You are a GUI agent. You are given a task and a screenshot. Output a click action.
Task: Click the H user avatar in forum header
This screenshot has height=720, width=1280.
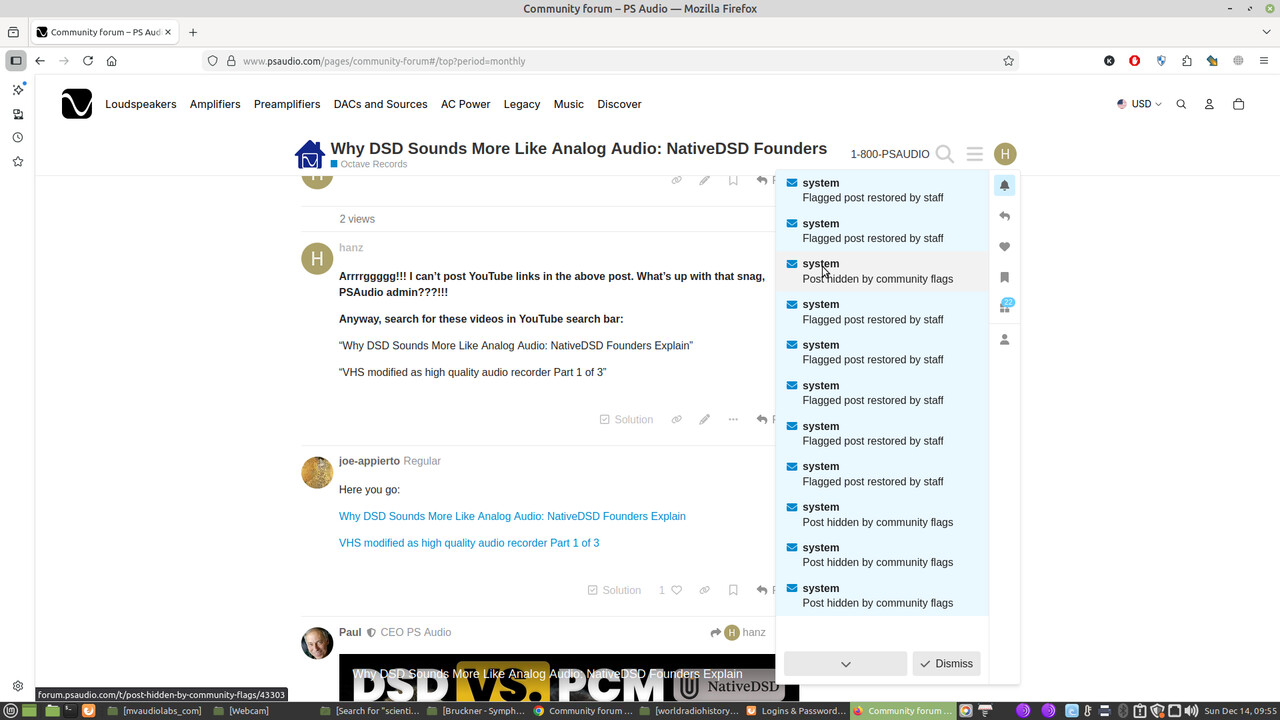coord(1005,154)
